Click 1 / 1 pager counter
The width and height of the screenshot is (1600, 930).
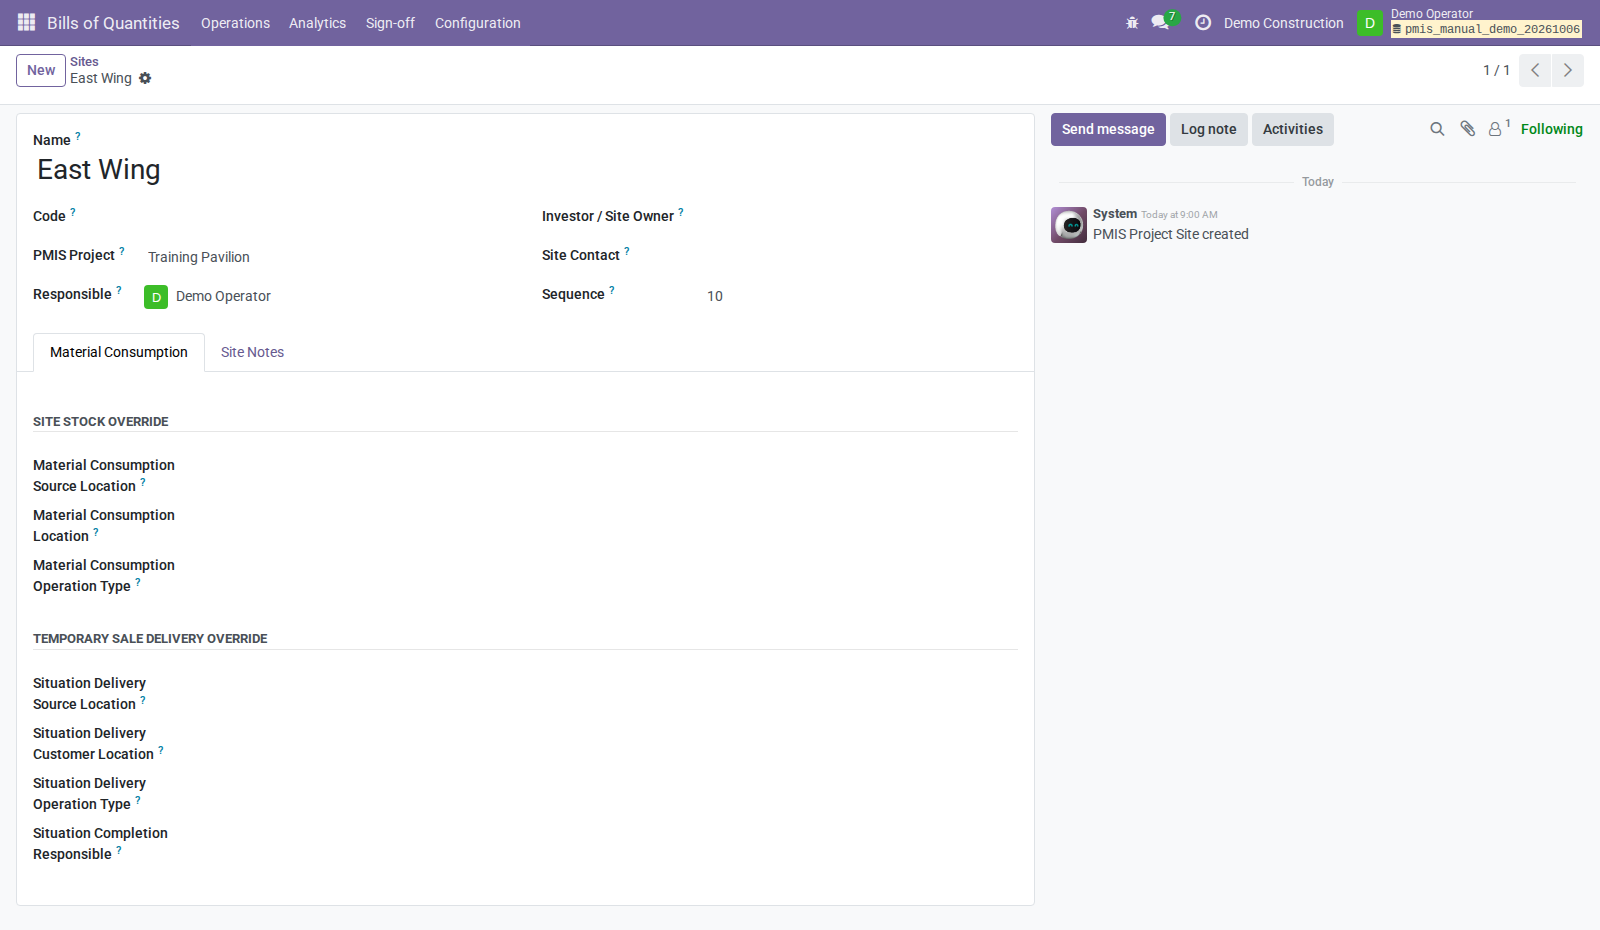pos(1496,70)
